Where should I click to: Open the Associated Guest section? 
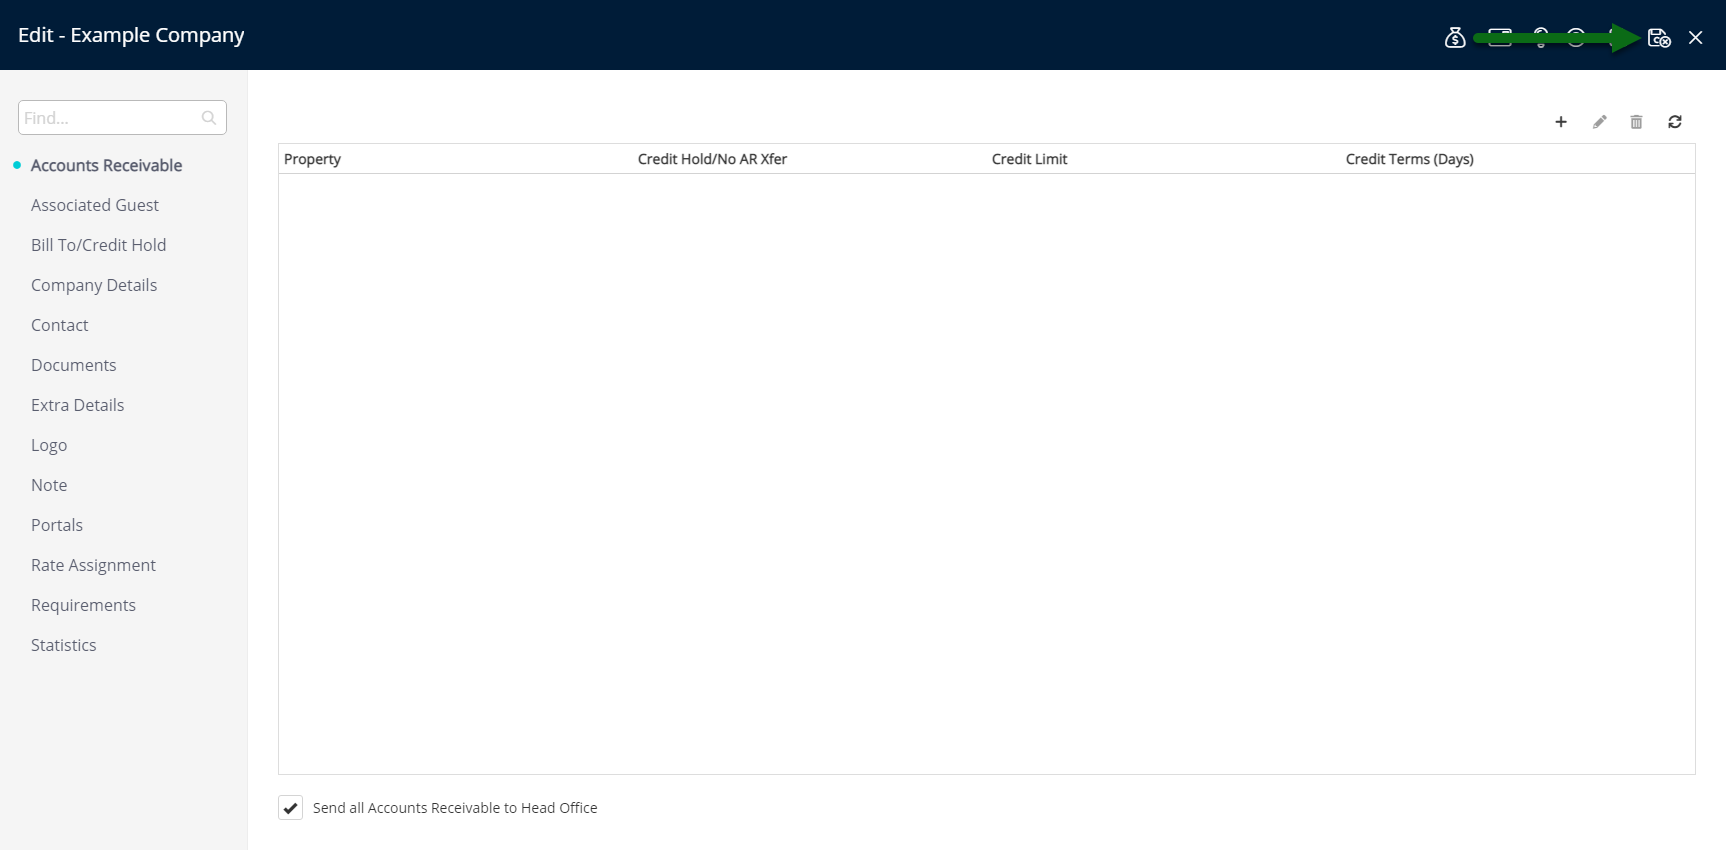(95, 205)
